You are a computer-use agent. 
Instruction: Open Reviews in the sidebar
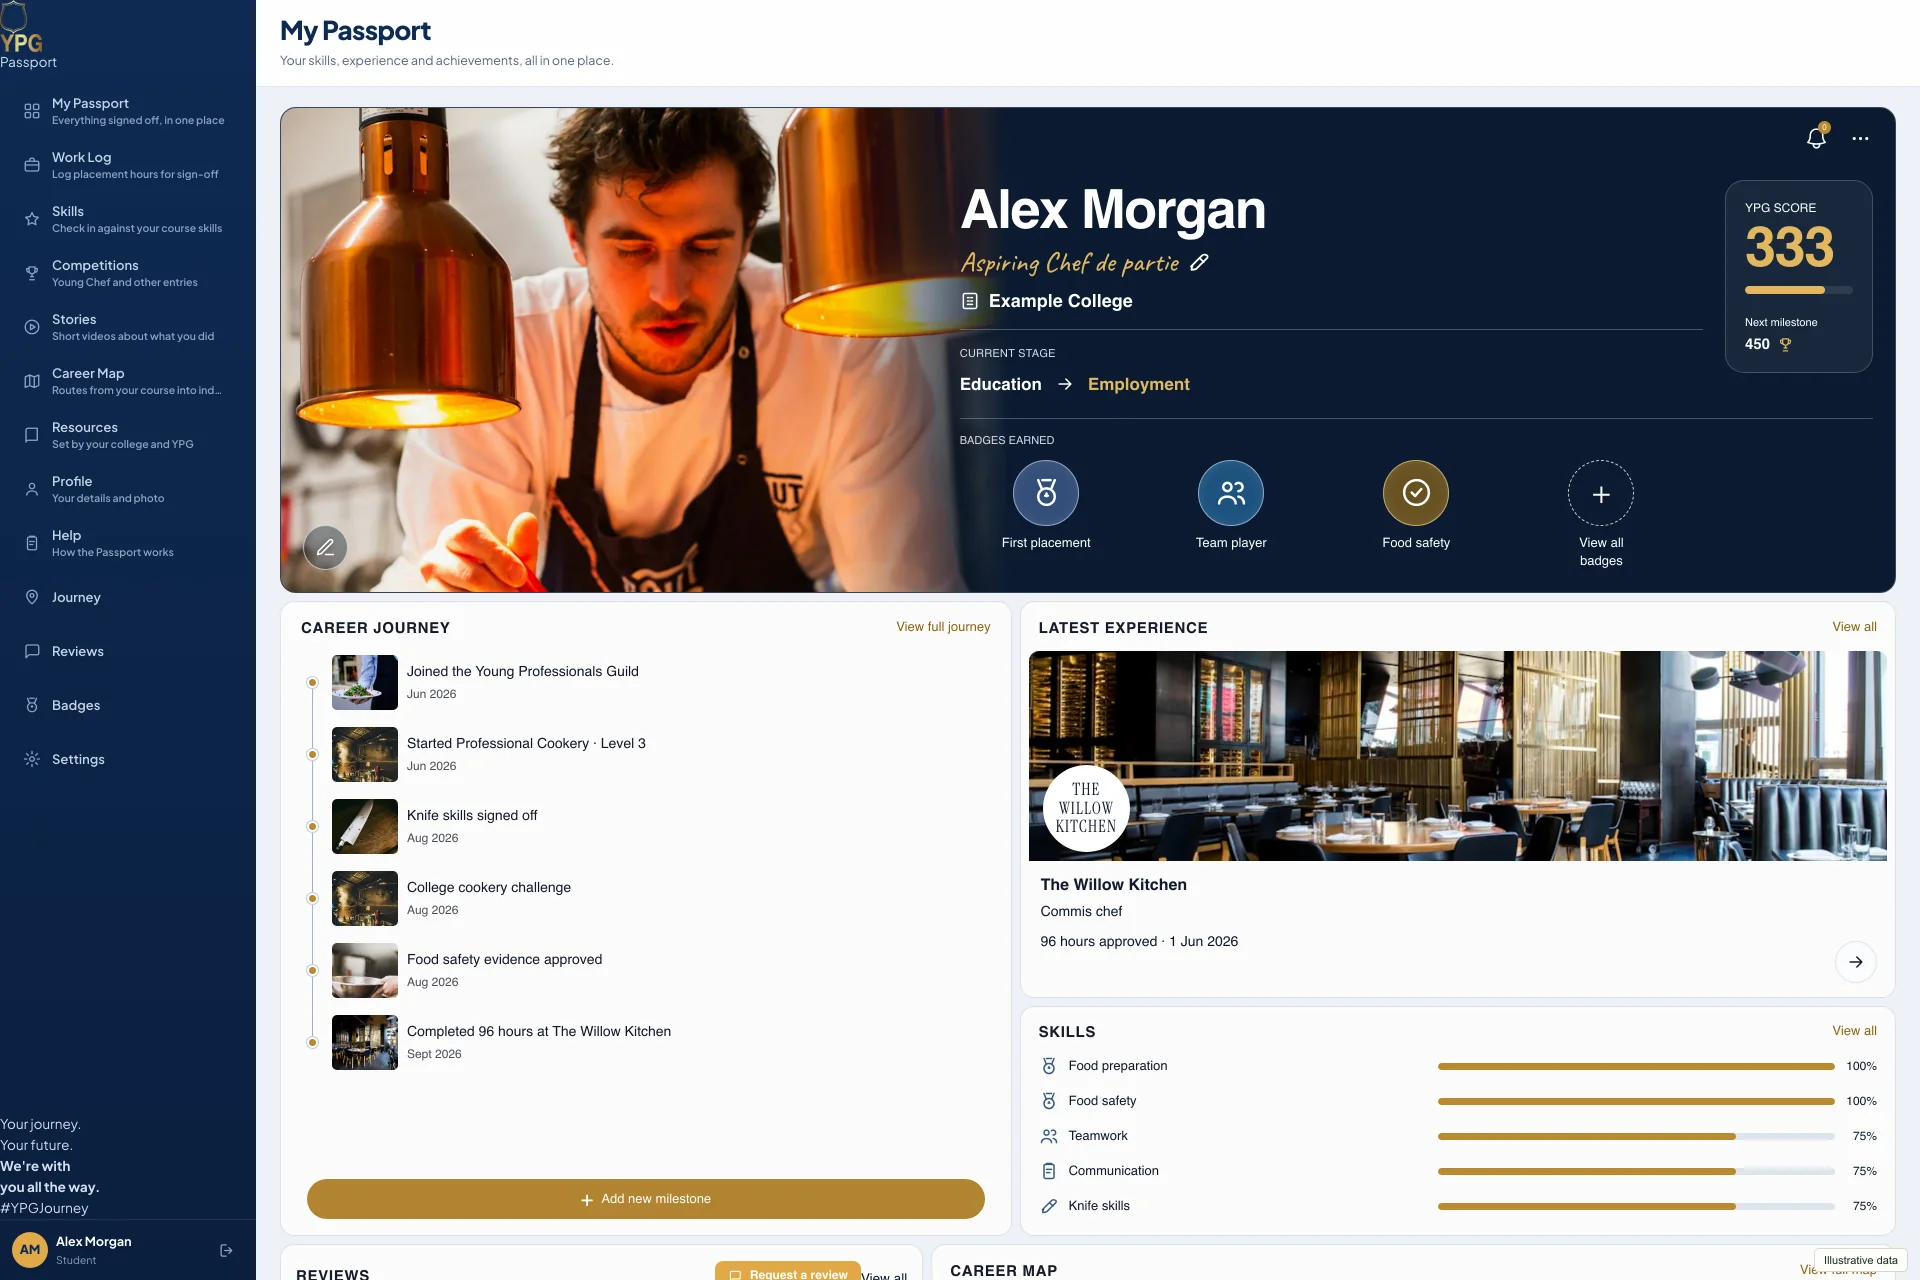[x=128, y=651]
